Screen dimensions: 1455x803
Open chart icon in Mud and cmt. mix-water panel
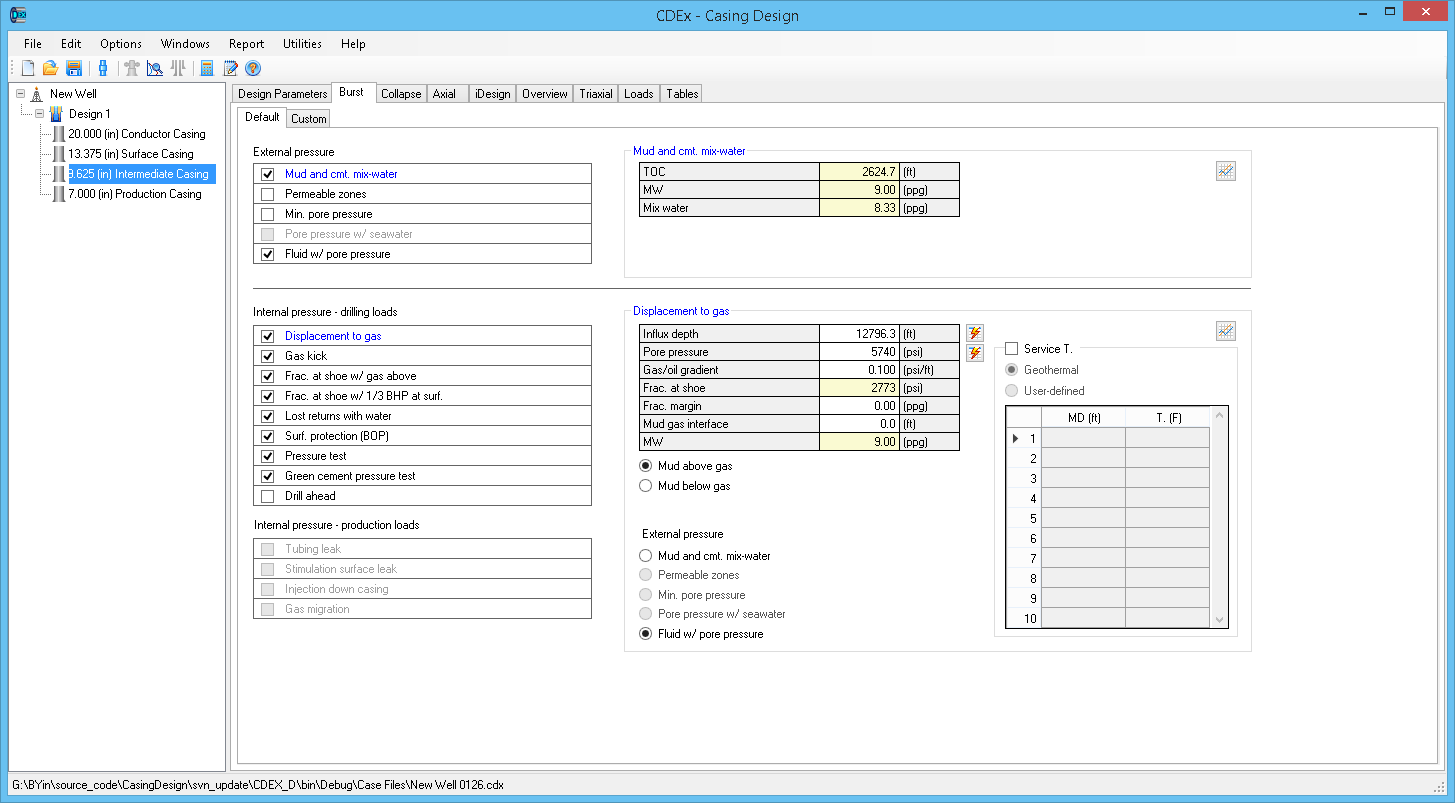point(1226,171)
